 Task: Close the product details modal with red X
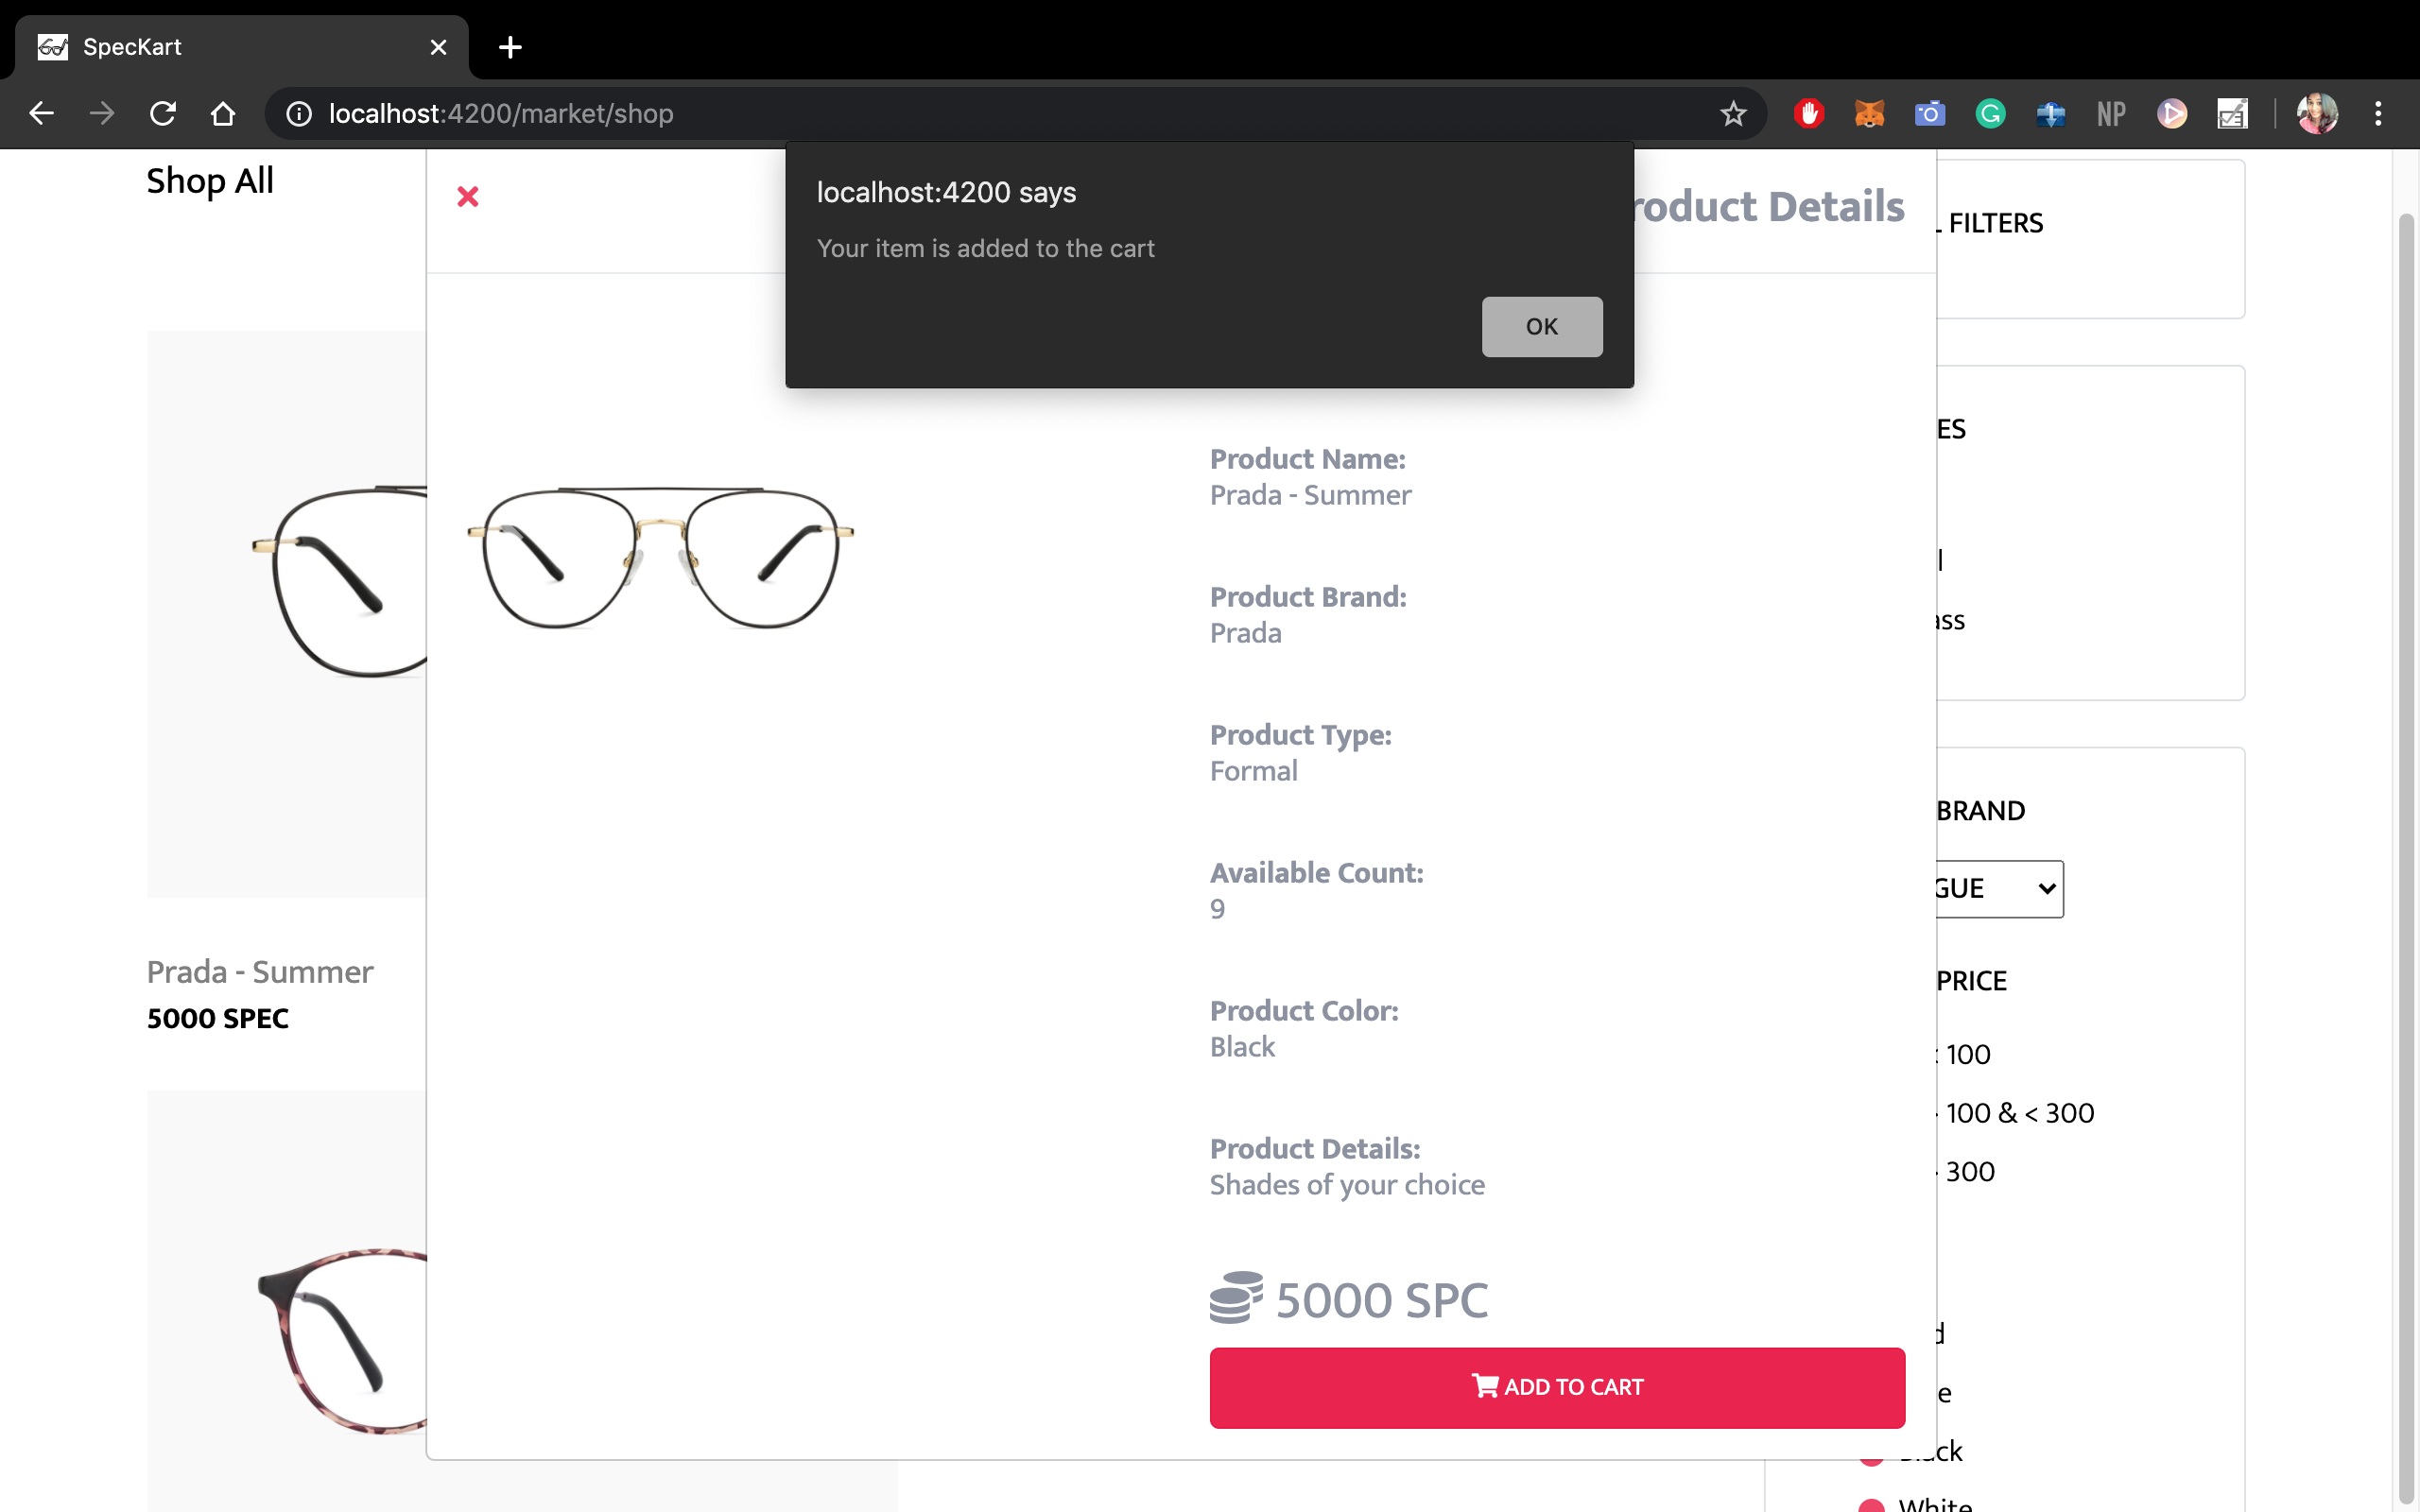467,197
